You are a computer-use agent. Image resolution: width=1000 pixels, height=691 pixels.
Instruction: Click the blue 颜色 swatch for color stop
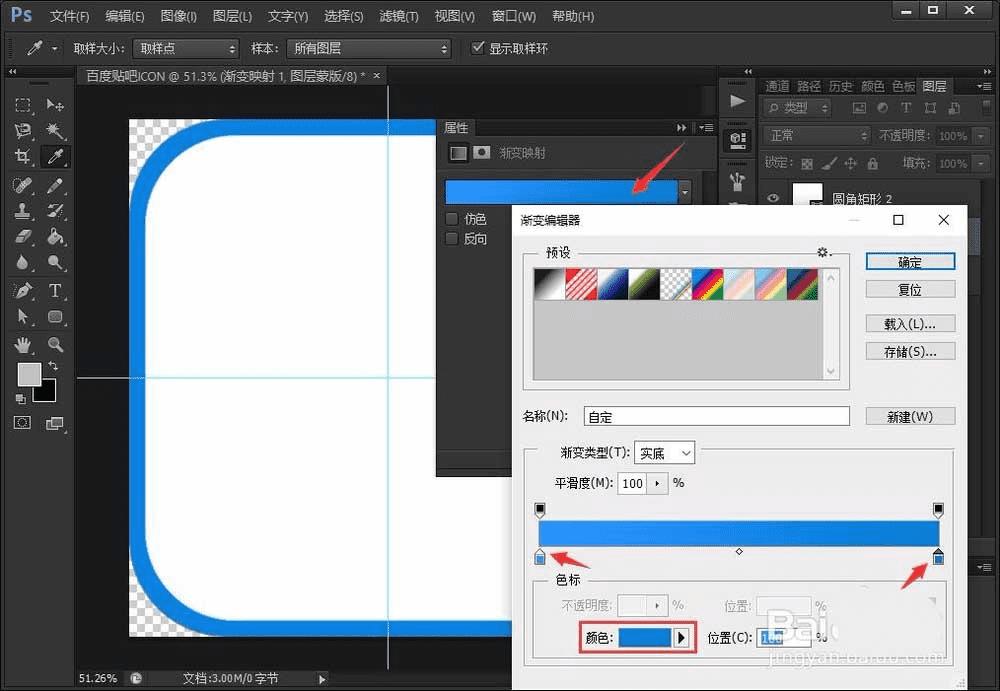click(x=643, y=637)
